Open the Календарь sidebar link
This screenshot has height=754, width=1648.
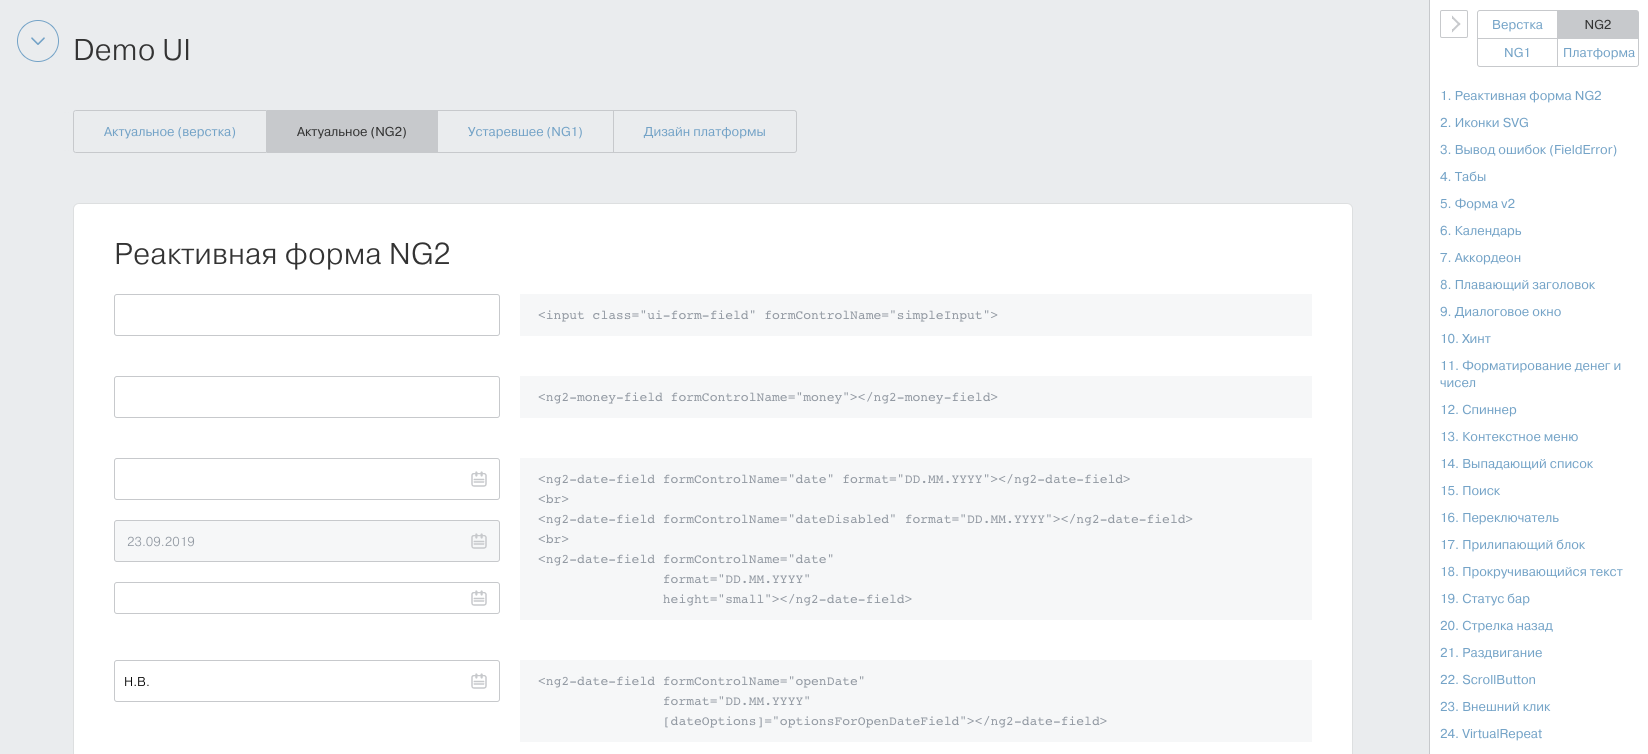pyautogui.click(x=1481, y=231)
